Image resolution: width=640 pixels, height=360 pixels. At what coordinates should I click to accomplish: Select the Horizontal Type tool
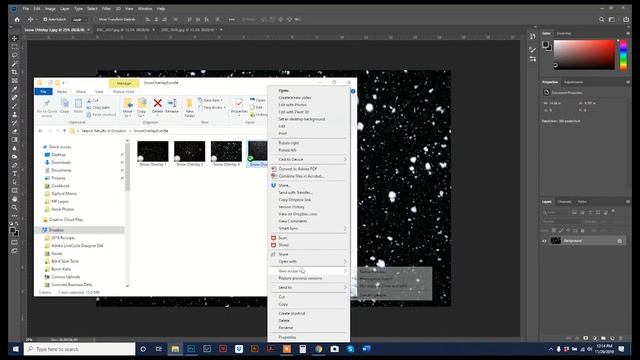(15, 173)
